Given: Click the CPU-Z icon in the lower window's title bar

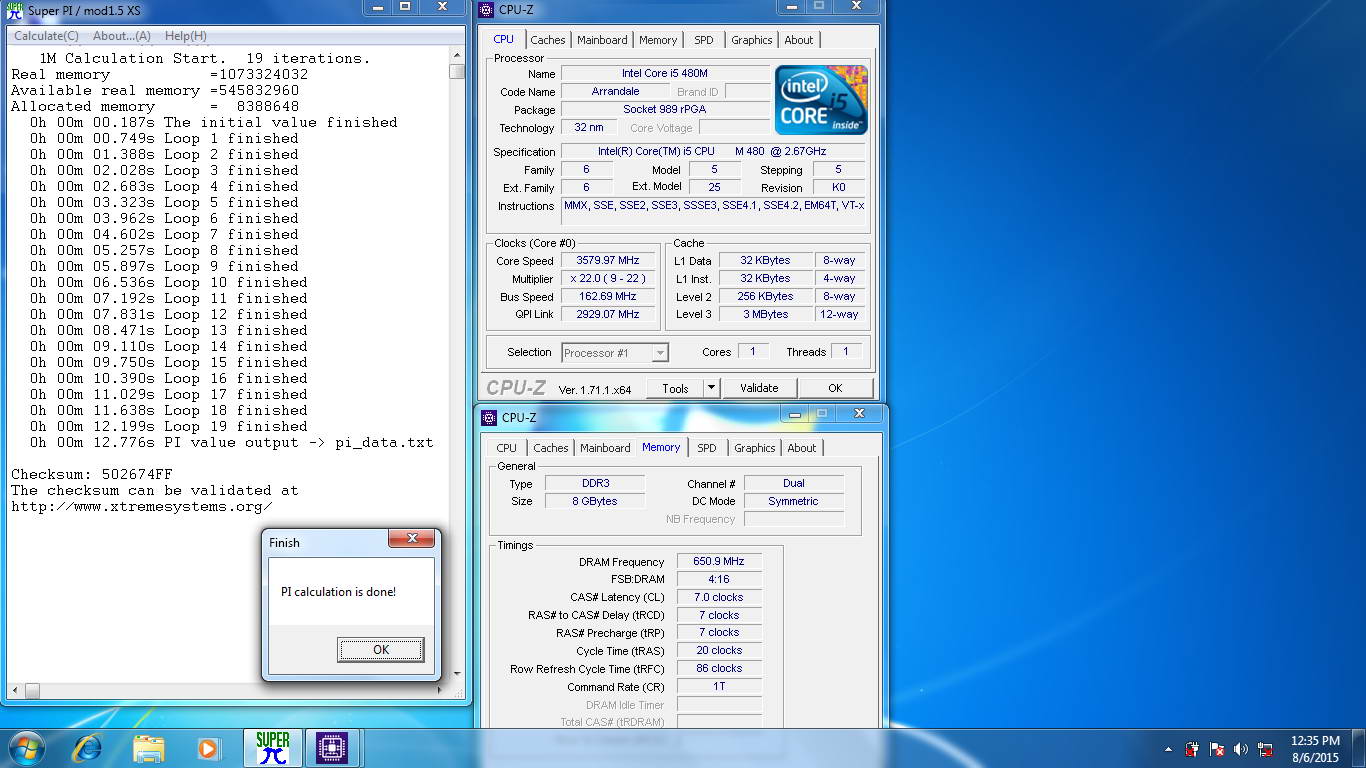Looking at the screenshot, I should coord(490,417).
